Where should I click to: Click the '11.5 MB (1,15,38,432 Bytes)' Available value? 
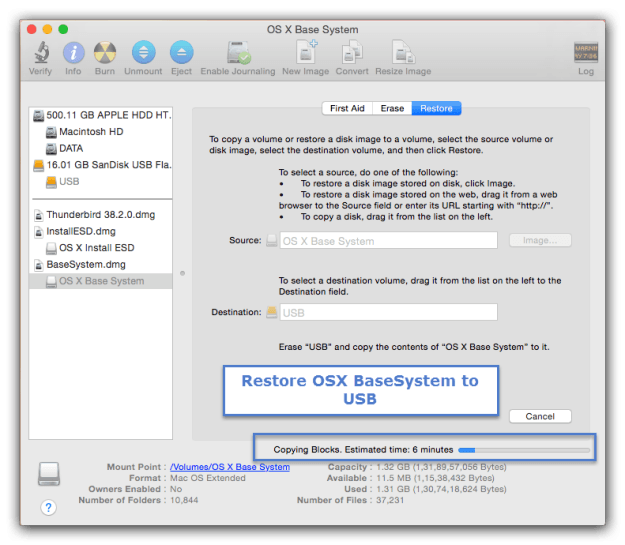(435, 478)
